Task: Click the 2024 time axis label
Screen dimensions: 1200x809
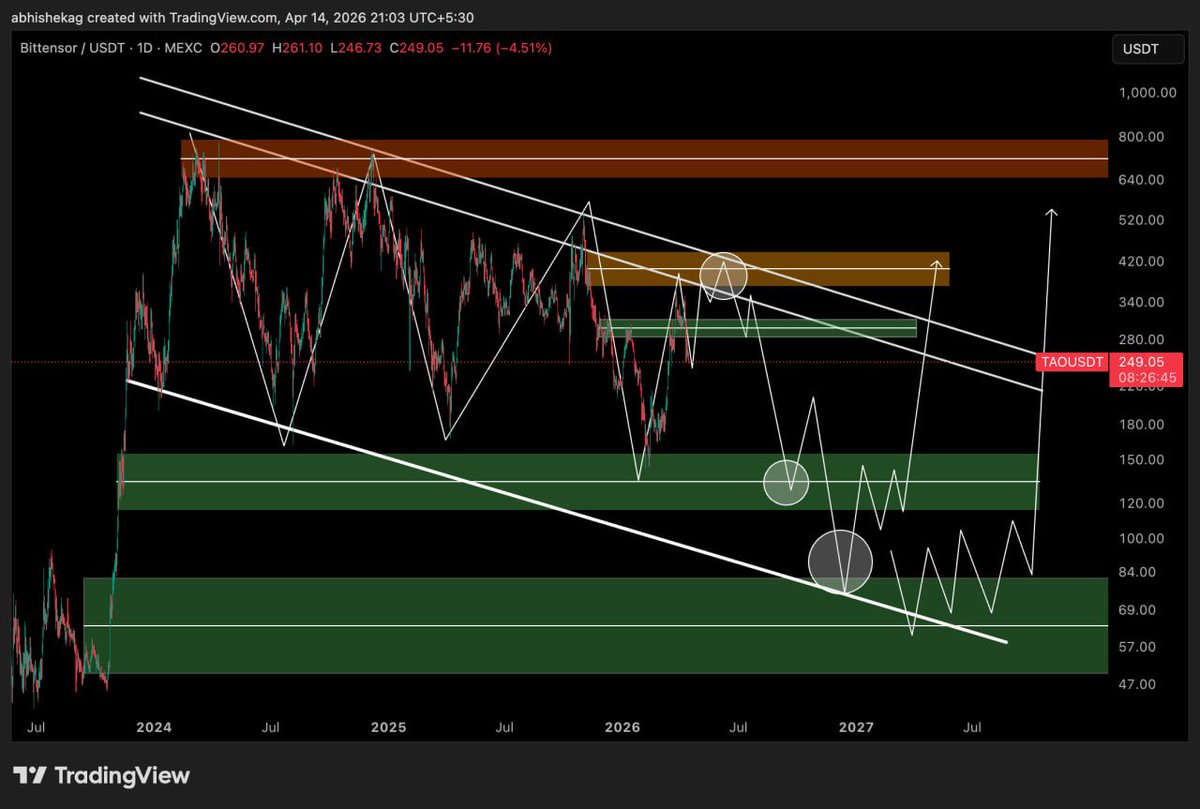Action: tap(155, 728)
